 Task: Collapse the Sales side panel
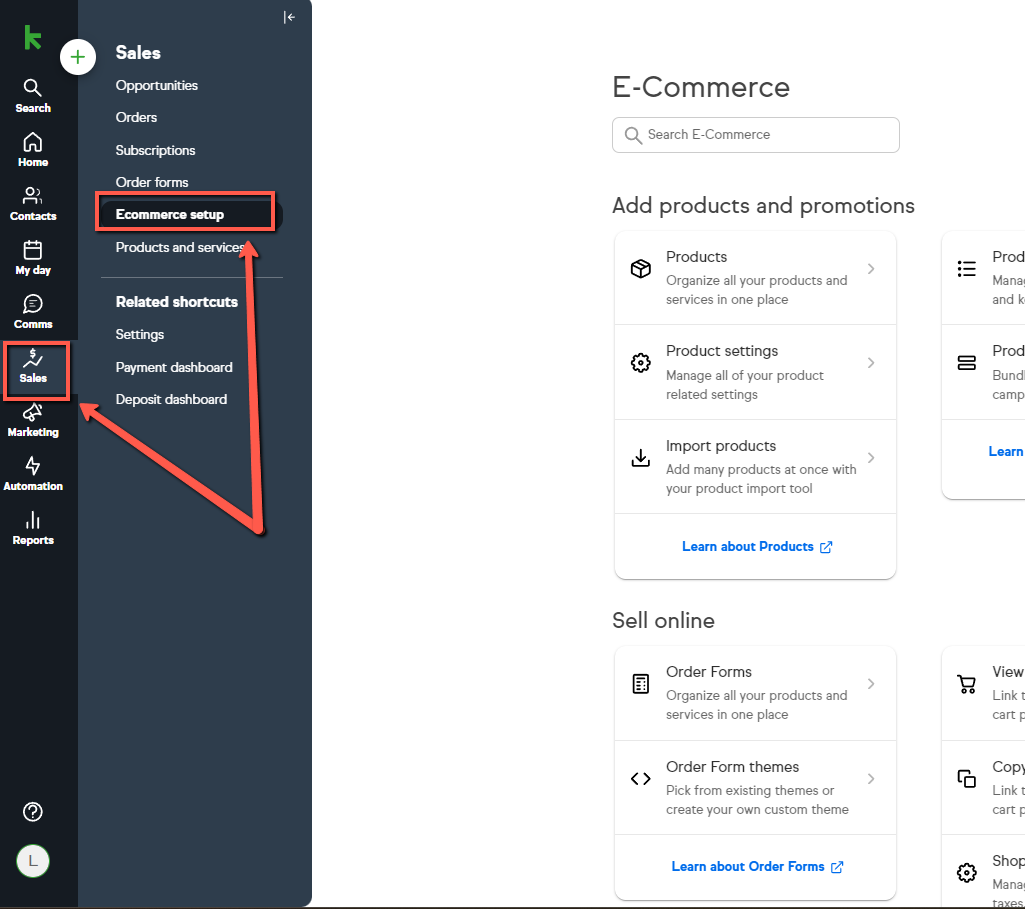(289, 17)
